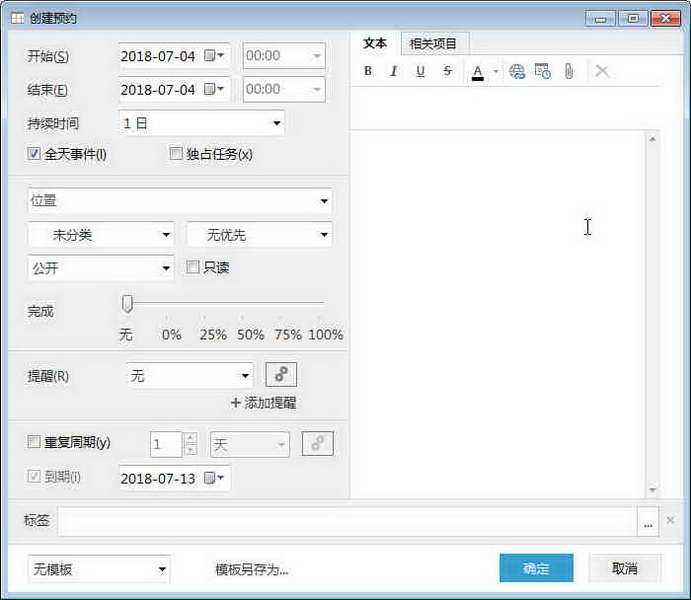Apply strikethrough formatting
Image resolution: width=691 pixels, height=600 pixels.
click(447, 71)
